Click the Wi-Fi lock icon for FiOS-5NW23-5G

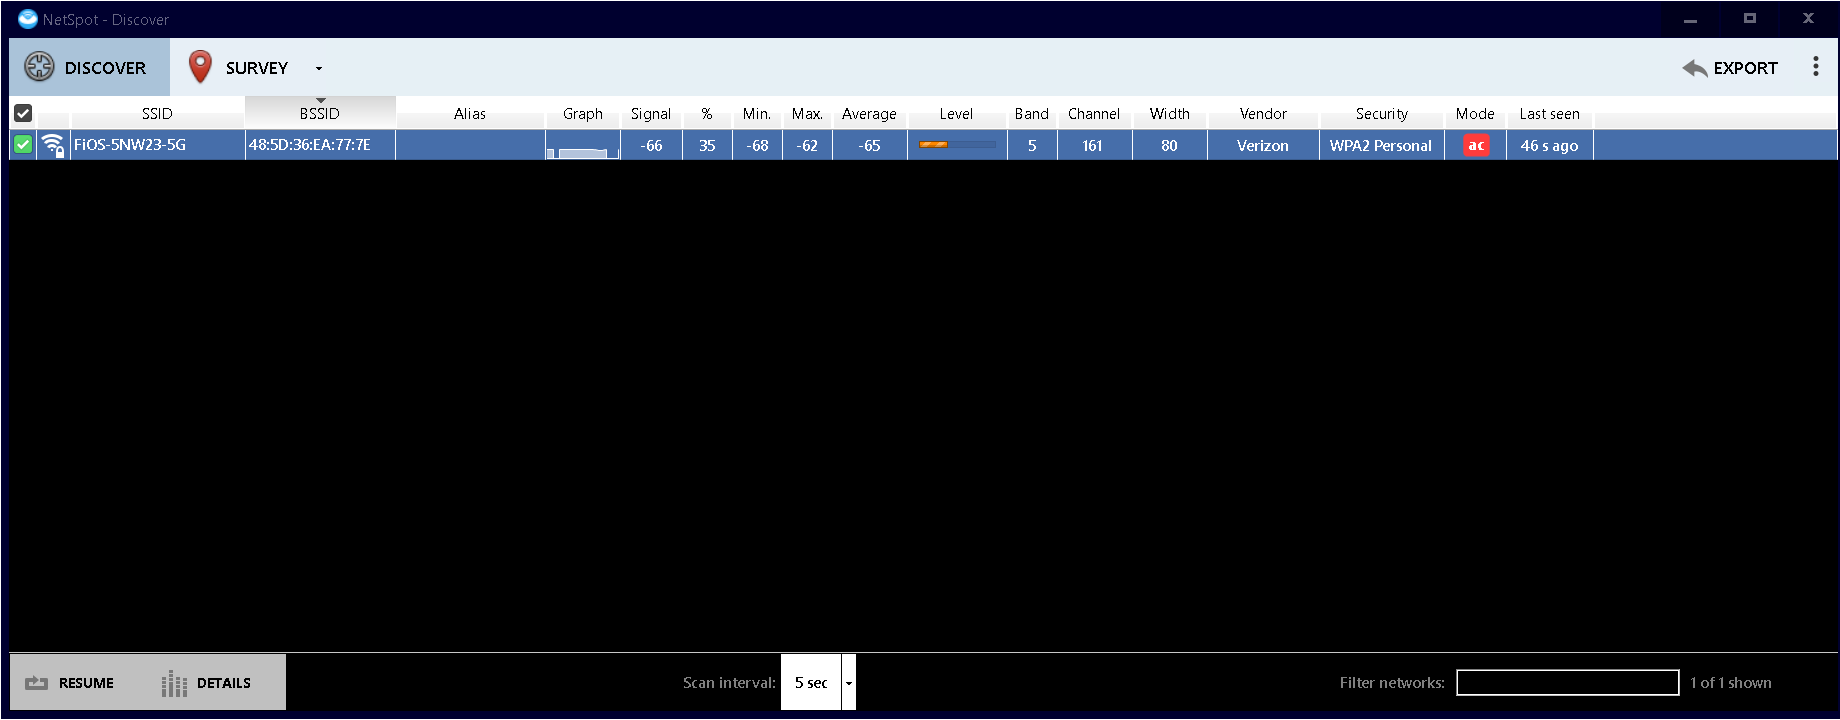pyautogui.click(x=54, y=145)
